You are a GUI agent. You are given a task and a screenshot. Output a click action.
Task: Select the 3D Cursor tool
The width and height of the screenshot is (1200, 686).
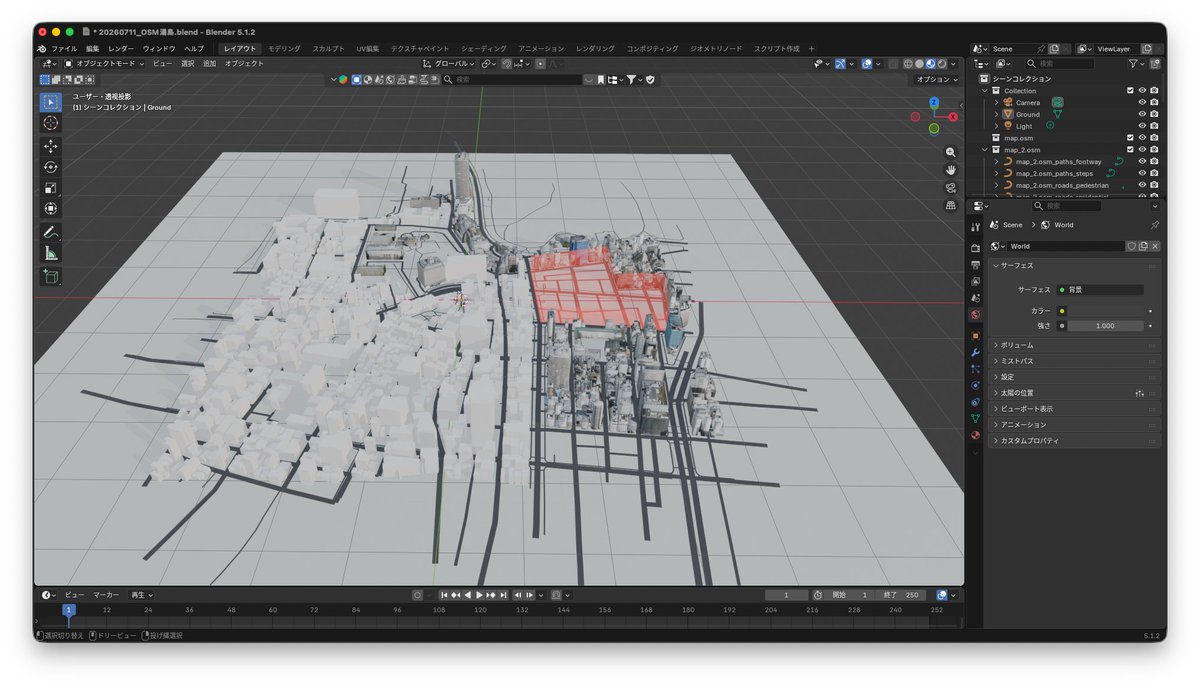51,122
